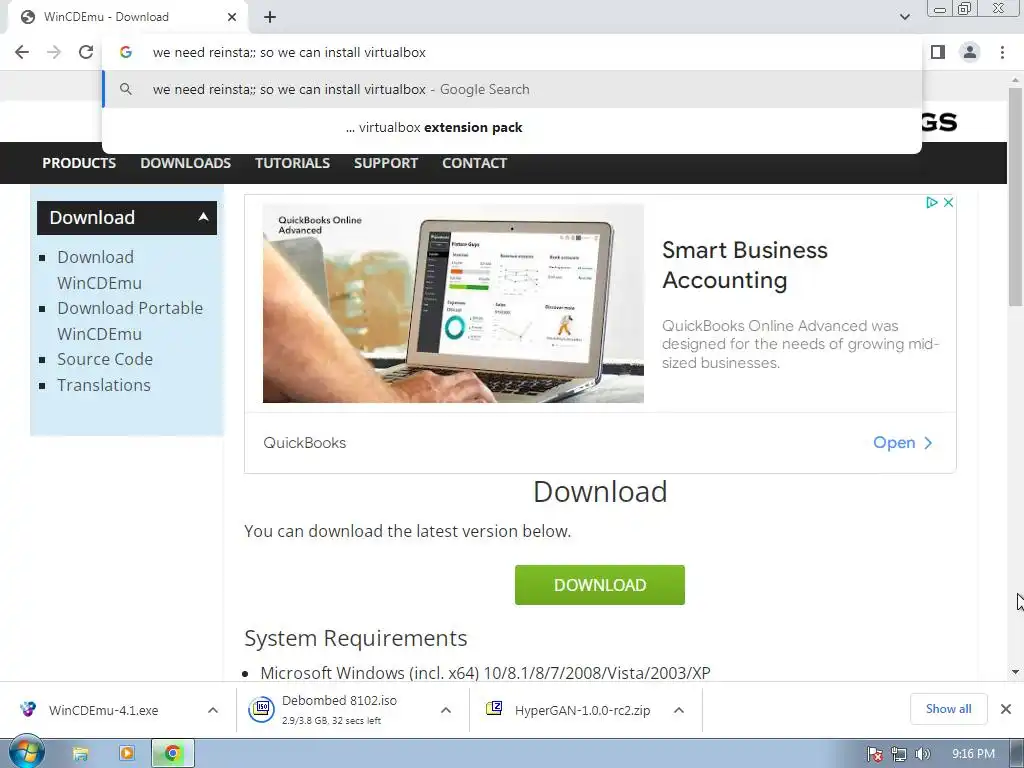Click the AdChoices triangle icon on the ad
The width and height of the screenshot is (1024, 768).
[x=932, y=202]
